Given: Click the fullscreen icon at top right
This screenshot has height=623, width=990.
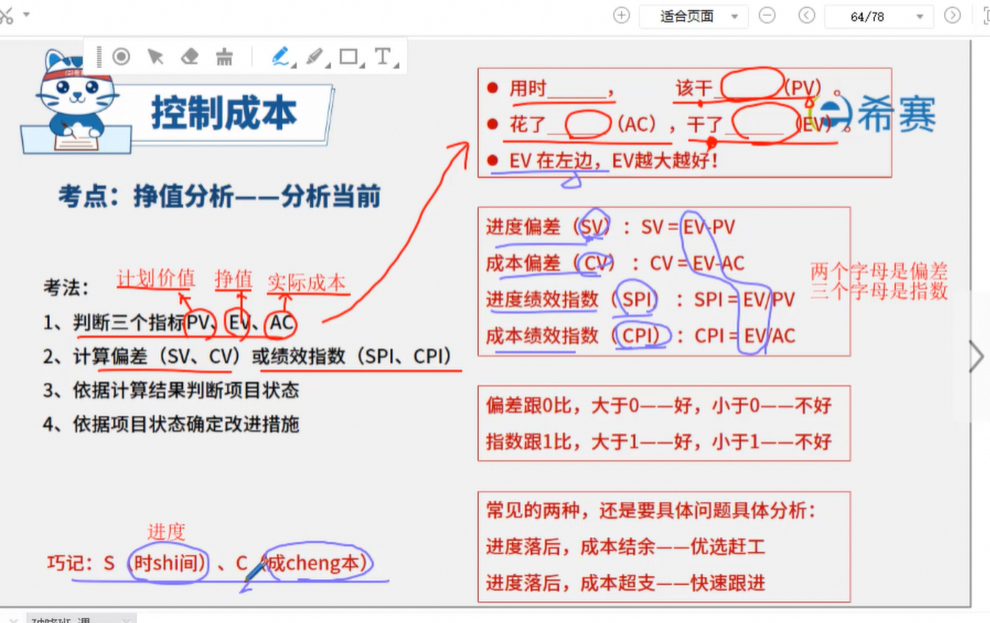Looking at the screenshot, I should 986,15.
